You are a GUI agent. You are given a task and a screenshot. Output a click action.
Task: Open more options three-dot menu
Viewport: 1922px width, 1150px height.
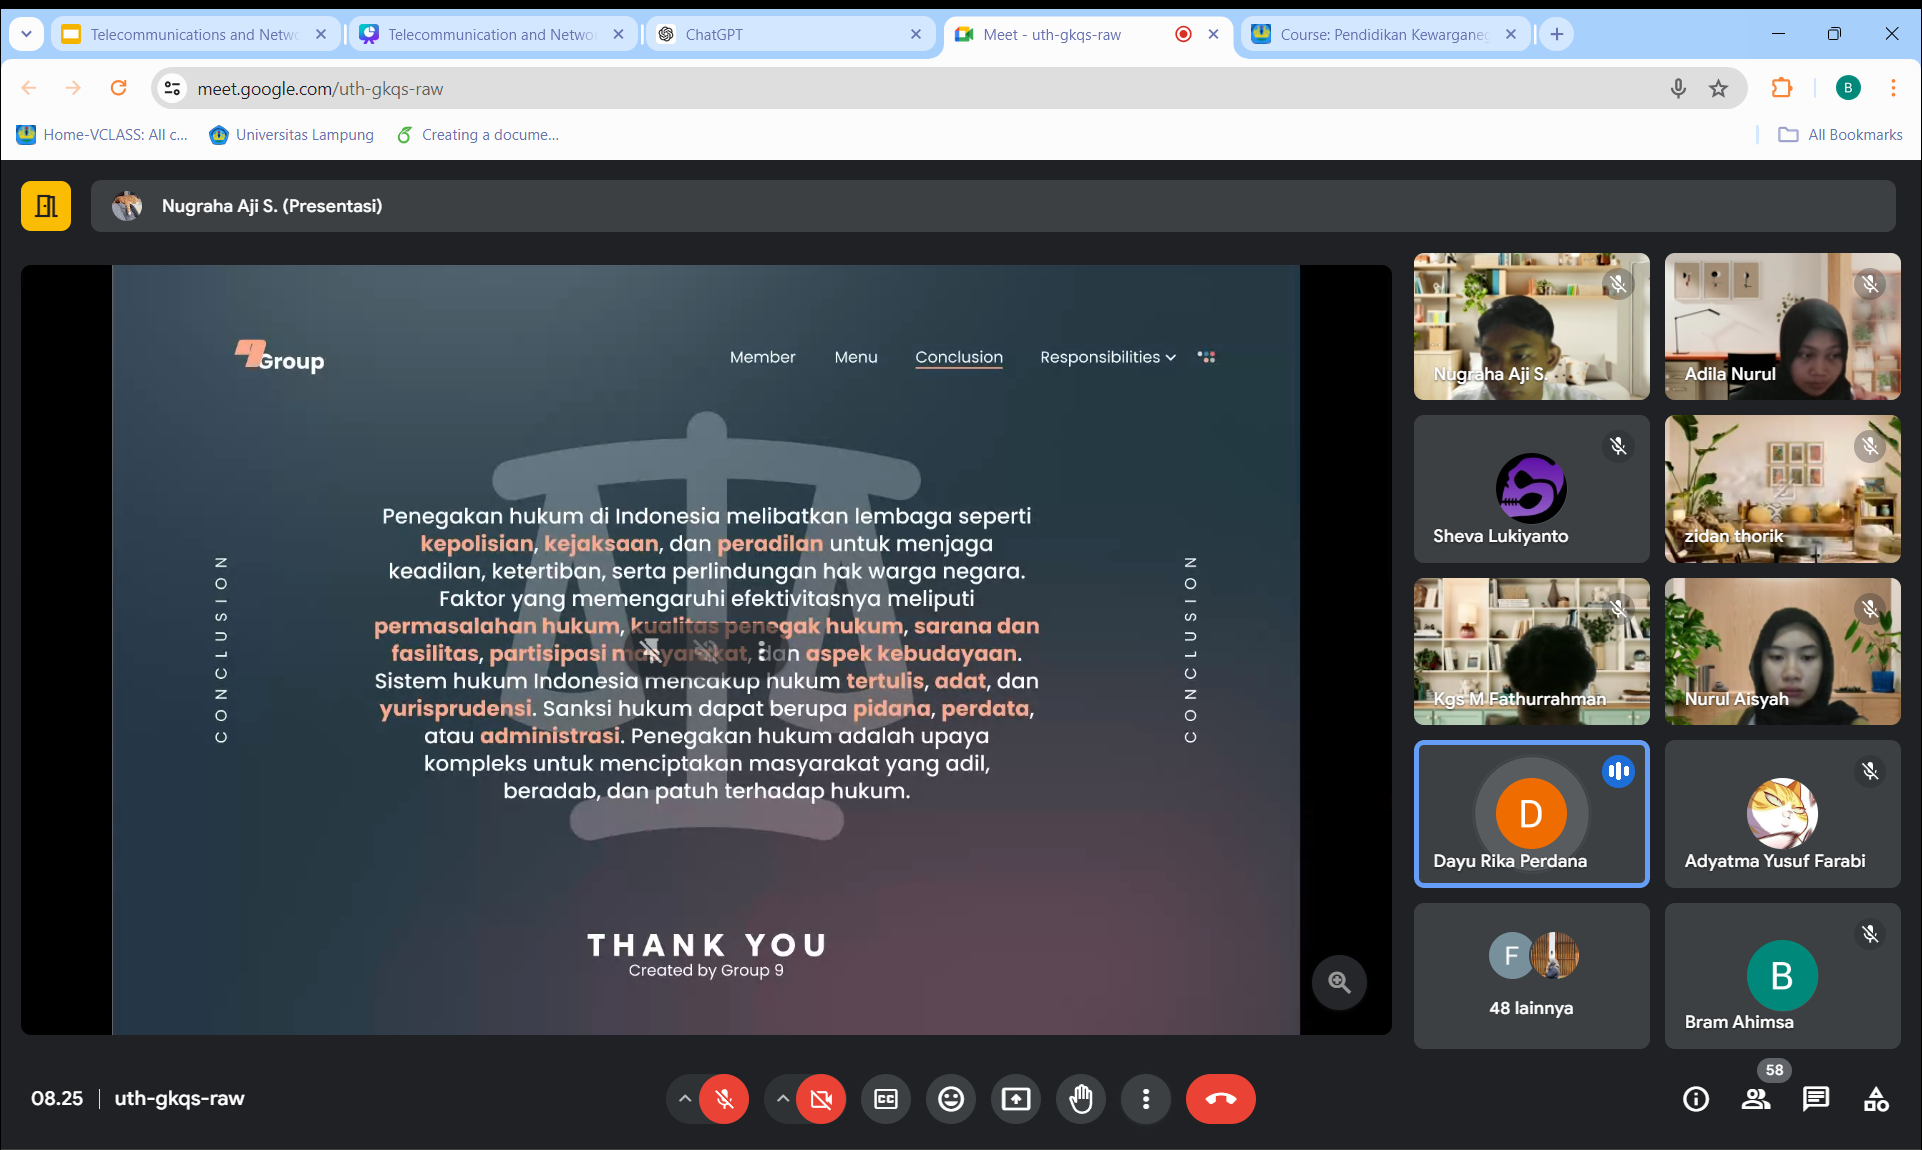[1146, 1099]
